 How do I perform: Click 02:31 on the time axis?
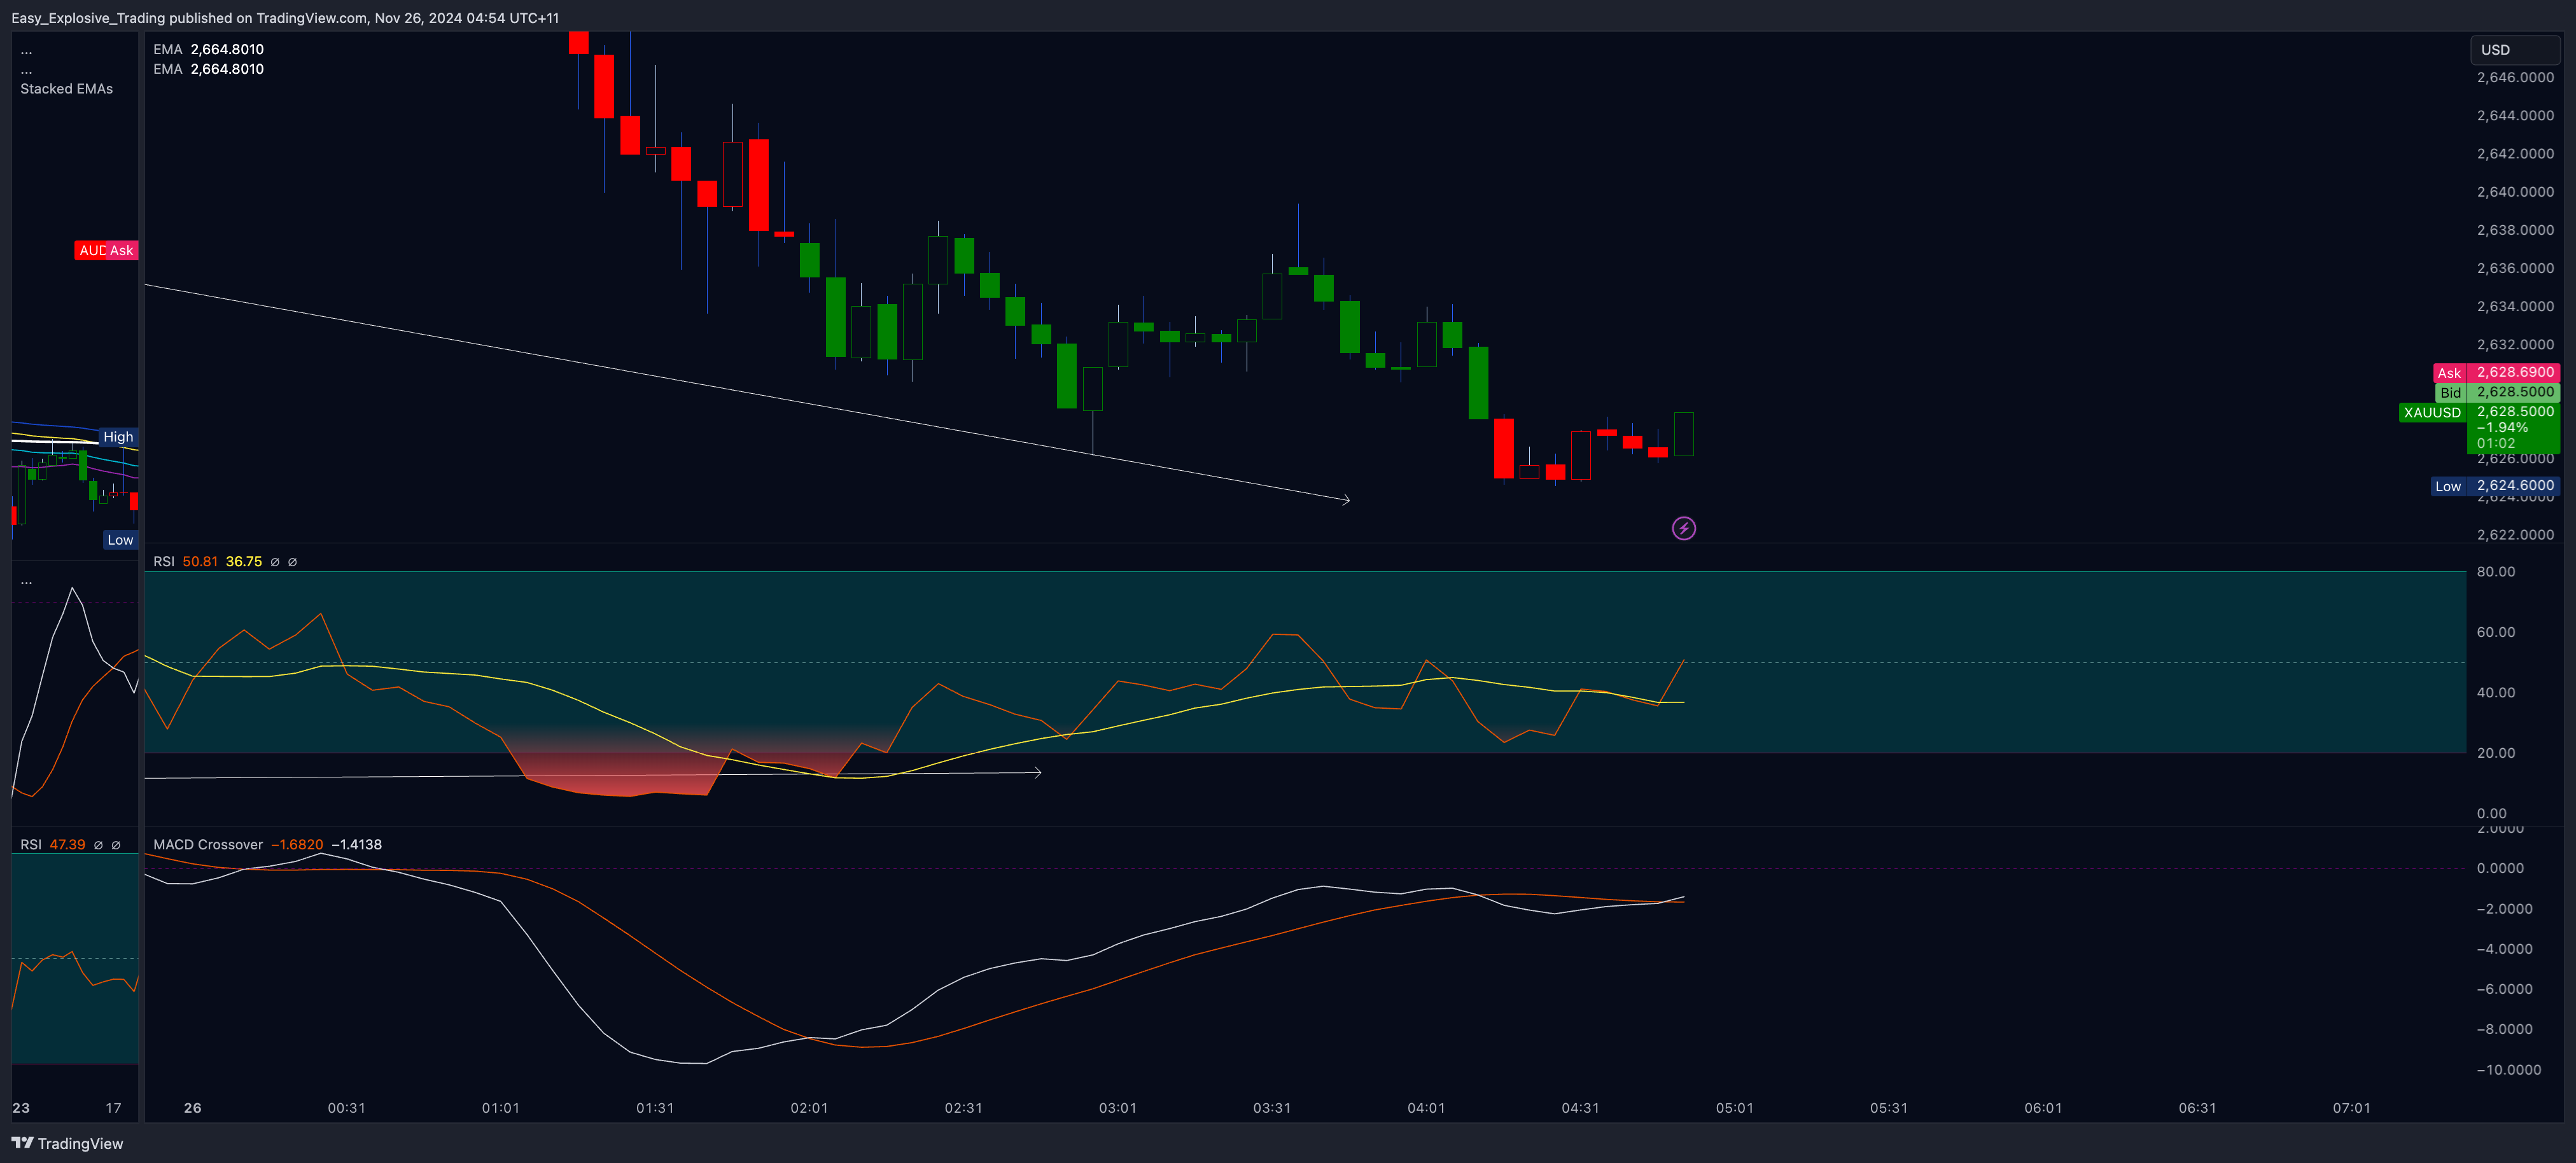click(963, 1108)
